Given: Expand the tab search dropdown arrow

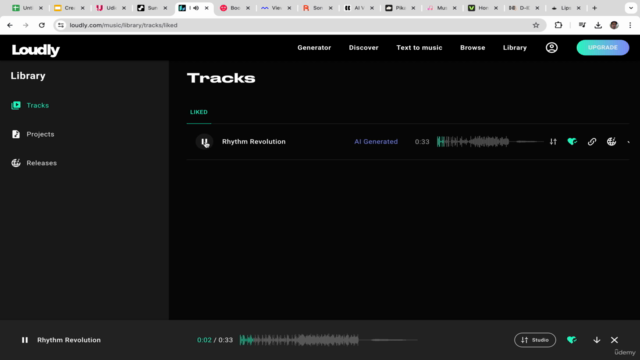Looking at the screenshot, I should pyautogui.click(x=631, y=8).
